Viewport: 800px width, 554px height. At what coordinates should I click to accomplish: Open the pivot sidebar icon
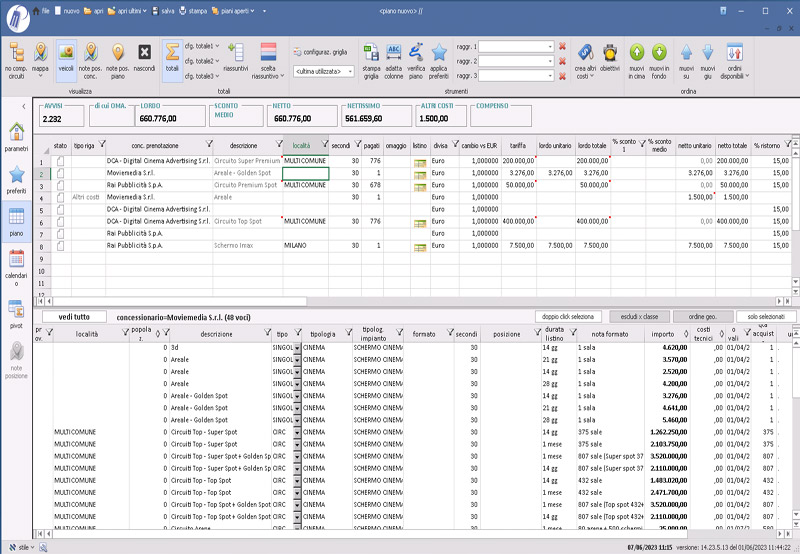(16, 308)
